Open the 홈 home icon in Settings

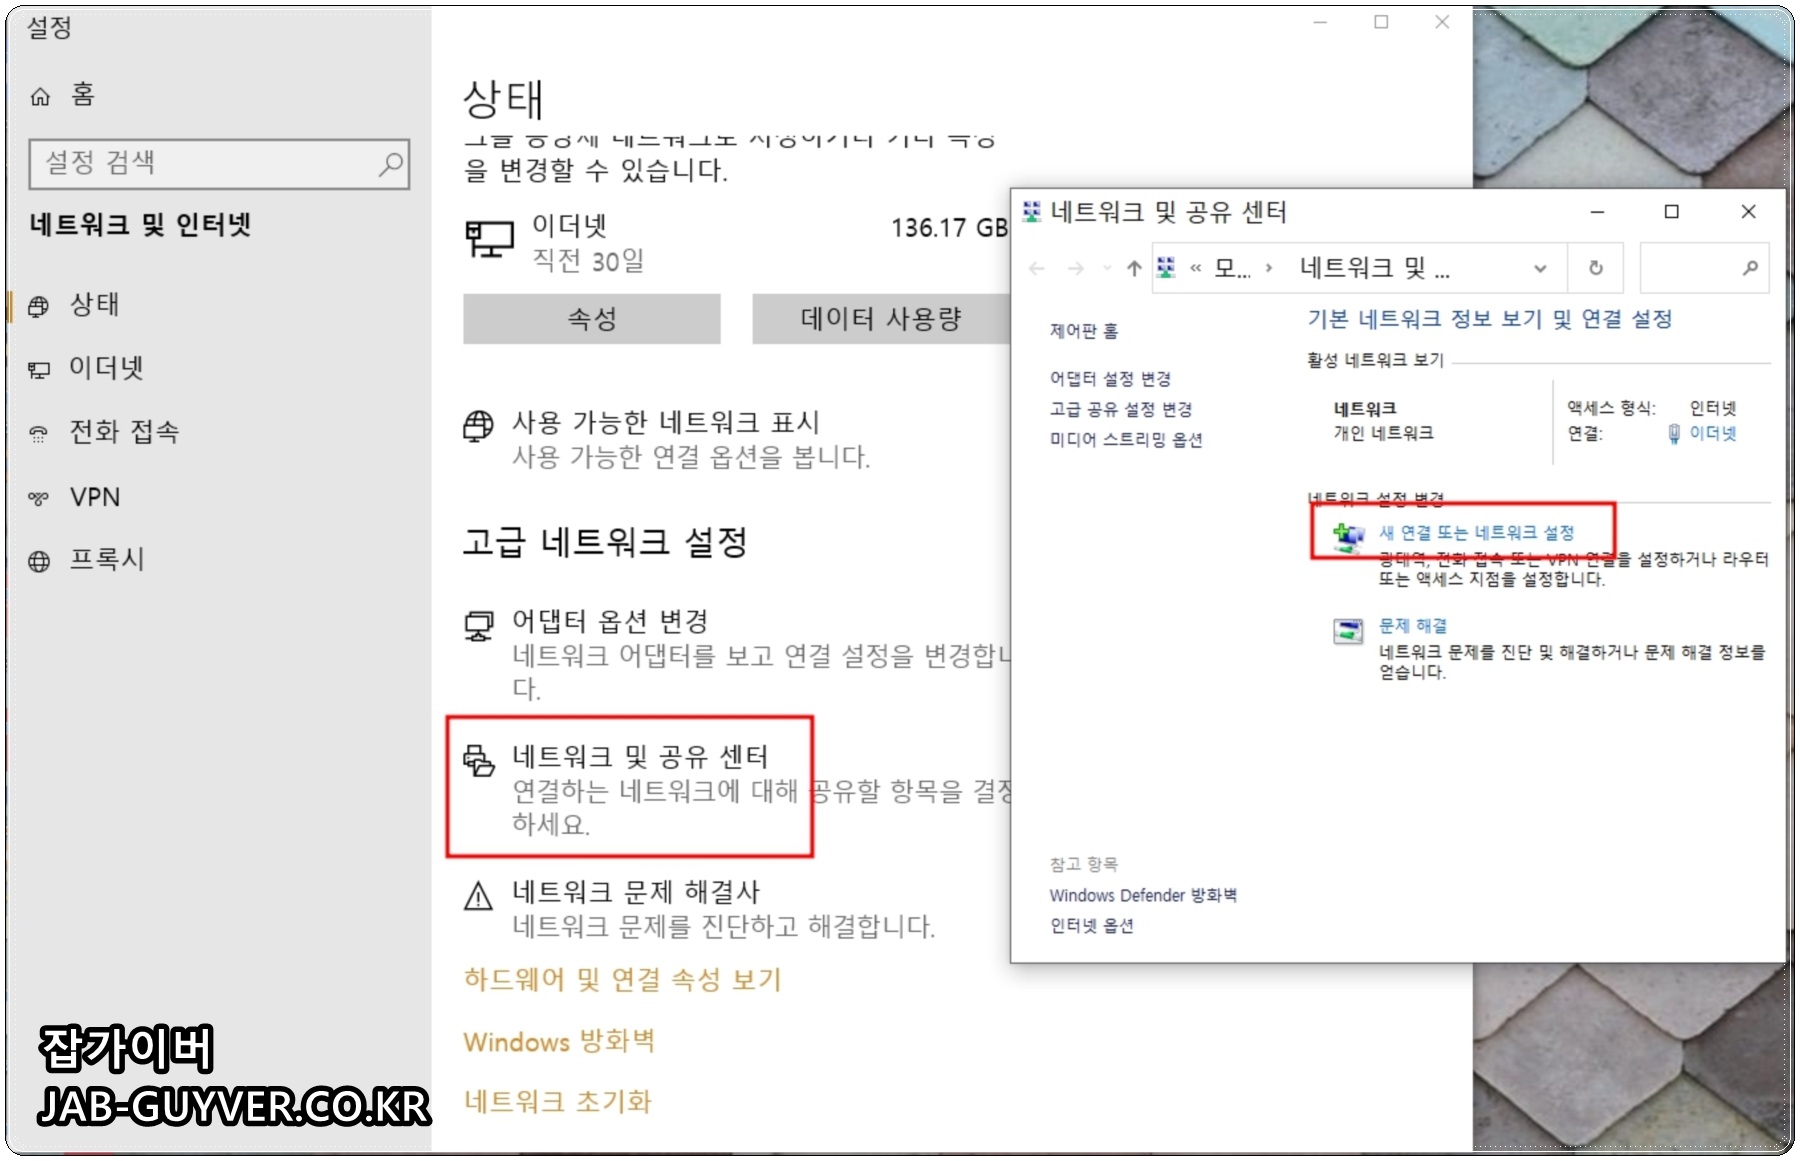(x=40, y=96)
